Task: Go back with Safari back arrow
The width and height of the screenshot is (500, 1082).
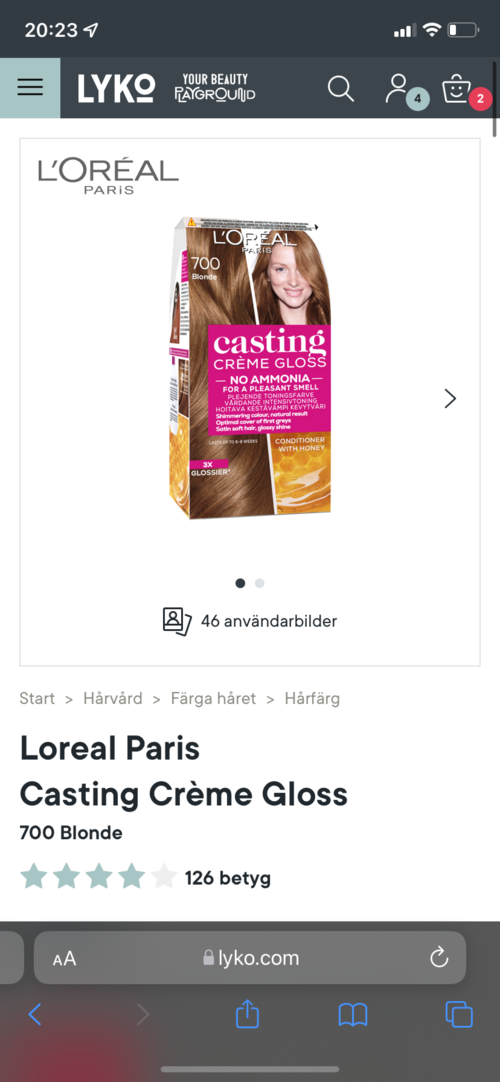Action: coord(35,1014)
